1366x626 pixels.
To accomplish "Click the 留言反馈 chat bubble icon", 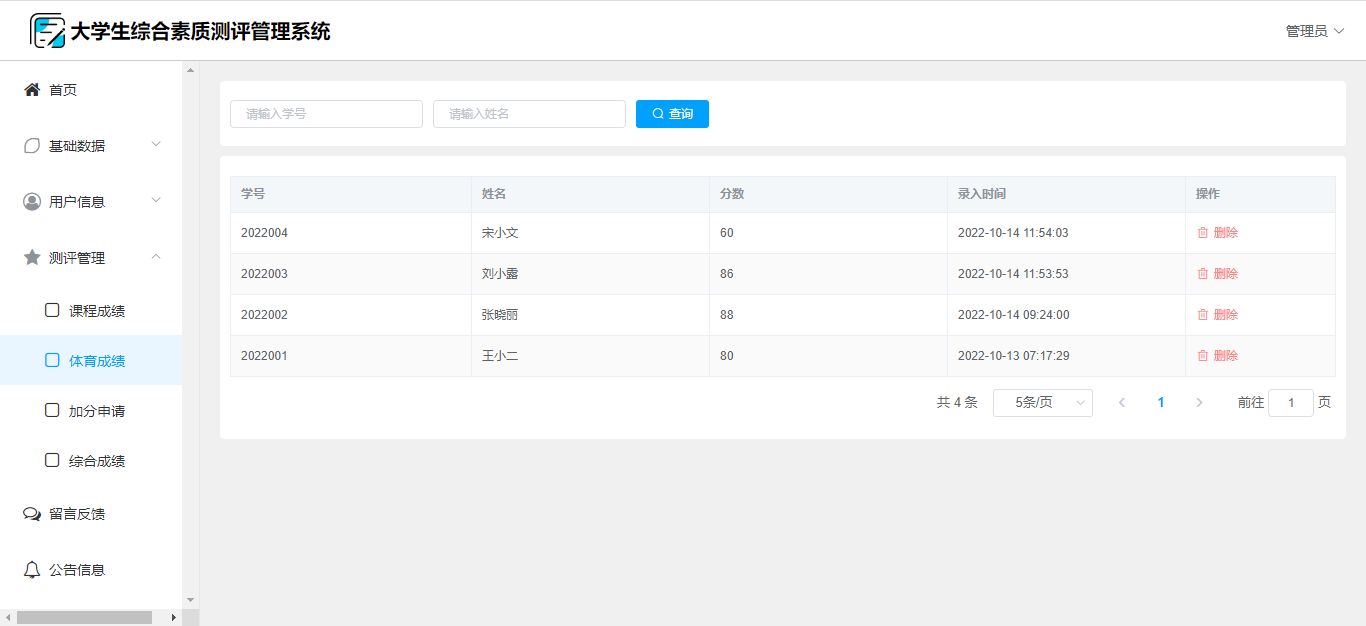I will click(32, 514).
